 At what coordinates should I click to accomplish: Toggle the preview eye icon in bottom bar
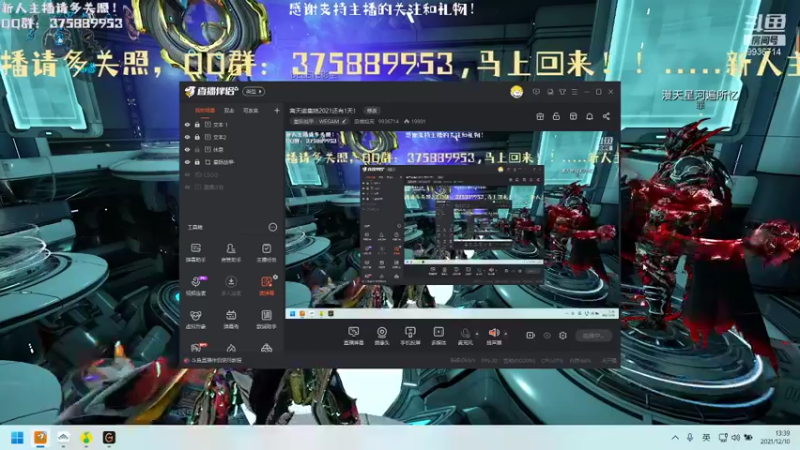(x=547, y=335)
